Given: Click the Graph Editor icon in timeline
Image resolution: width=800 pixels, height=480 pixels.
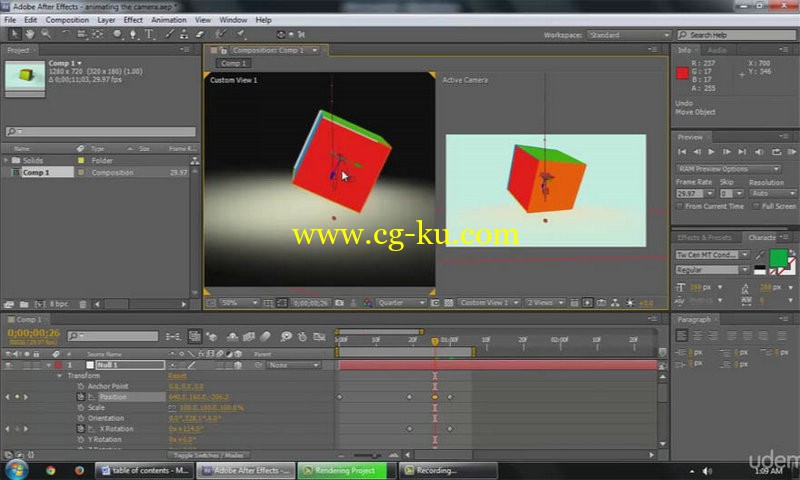Looking at the screenshot, I should [319, 336].
